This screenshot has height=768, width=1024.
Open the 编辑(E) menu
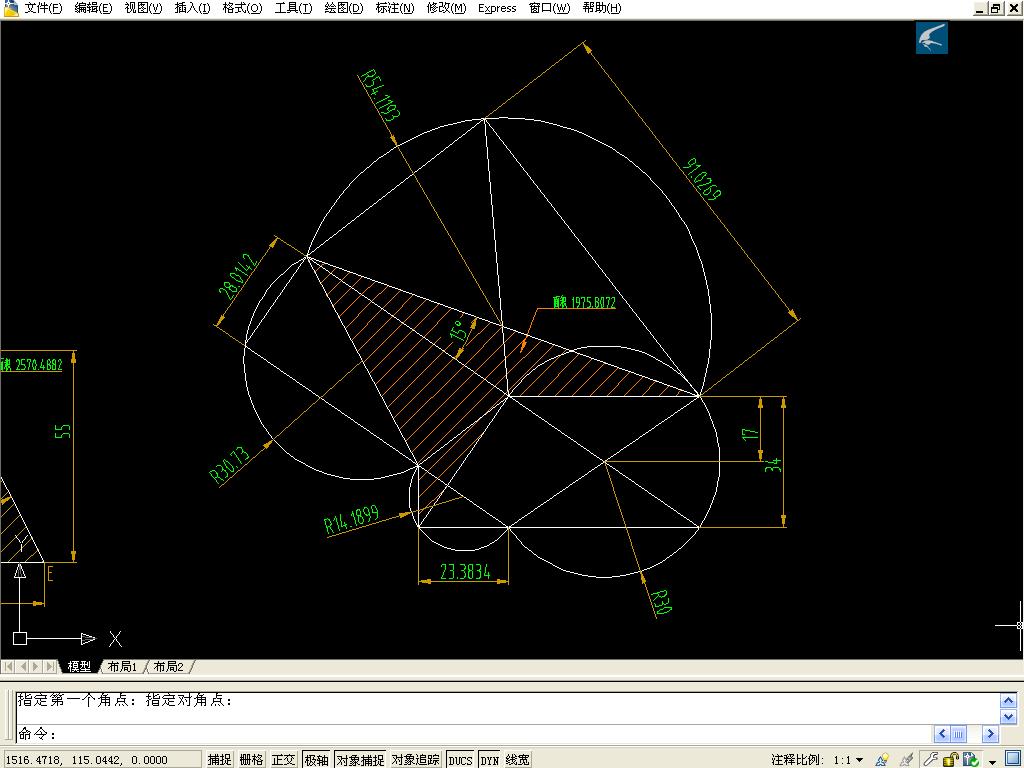point(93,8)
